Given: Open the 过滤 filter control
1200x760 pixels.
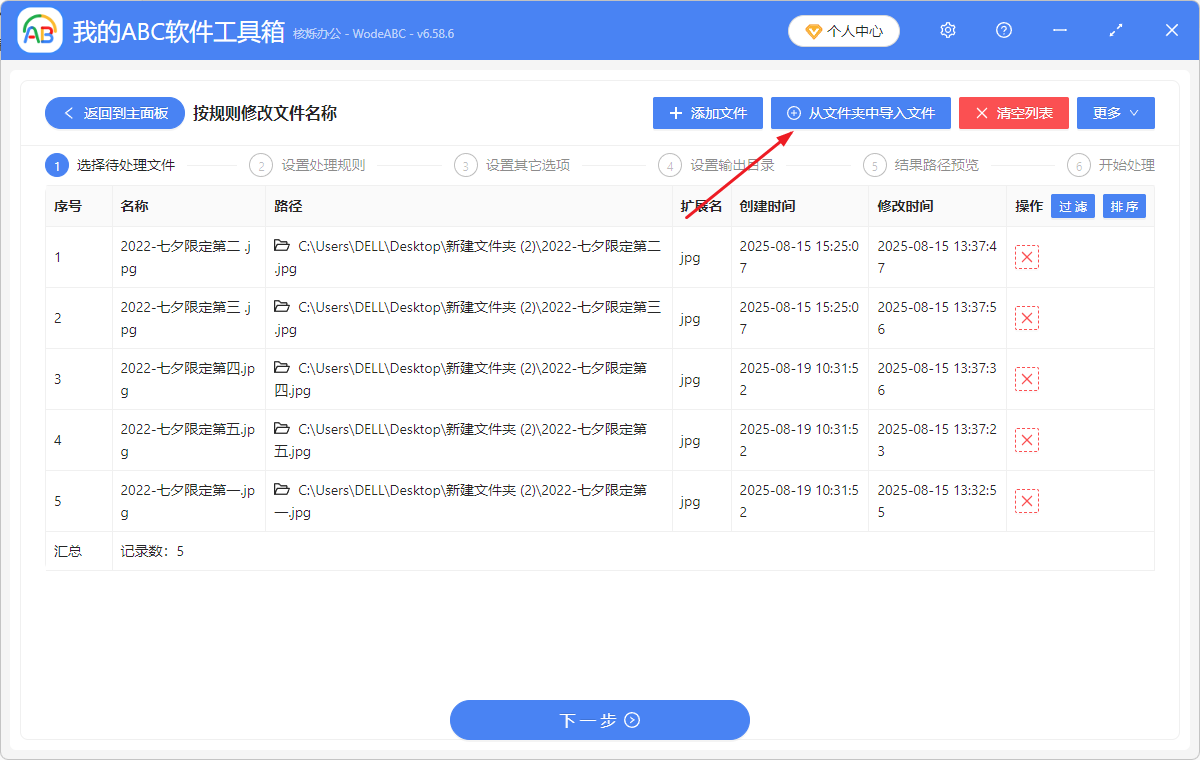Looking at the screenshot, I should click(x=1072, y=206).
